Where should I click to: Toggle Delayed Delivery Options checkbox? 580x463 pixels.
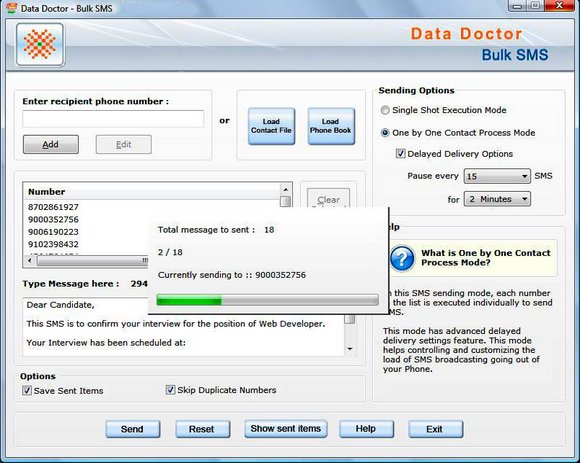point(400,153)
